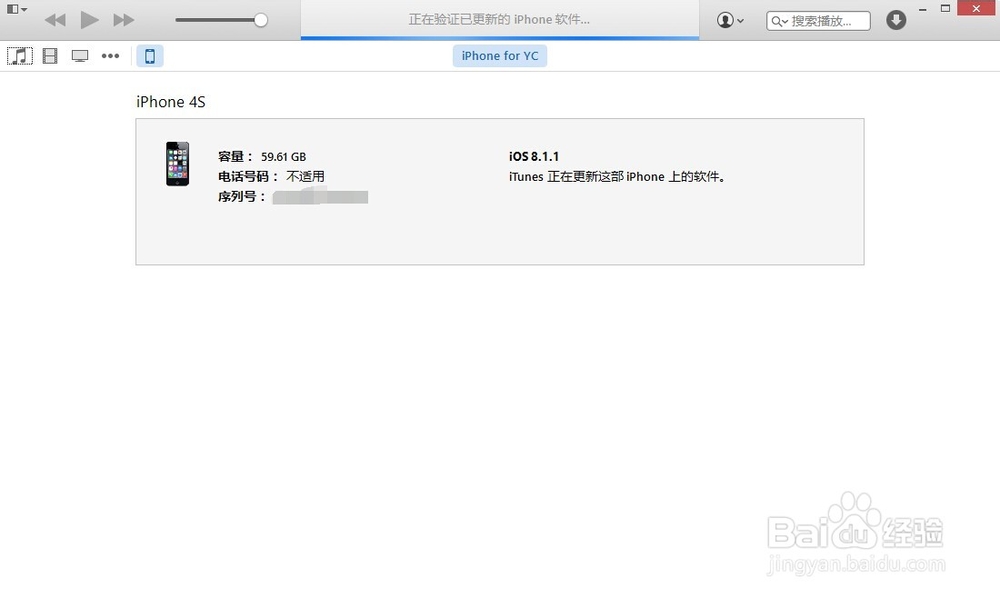Click the phone number value 不适用
Screen dimensions: 1000x598
pos(305,177)
